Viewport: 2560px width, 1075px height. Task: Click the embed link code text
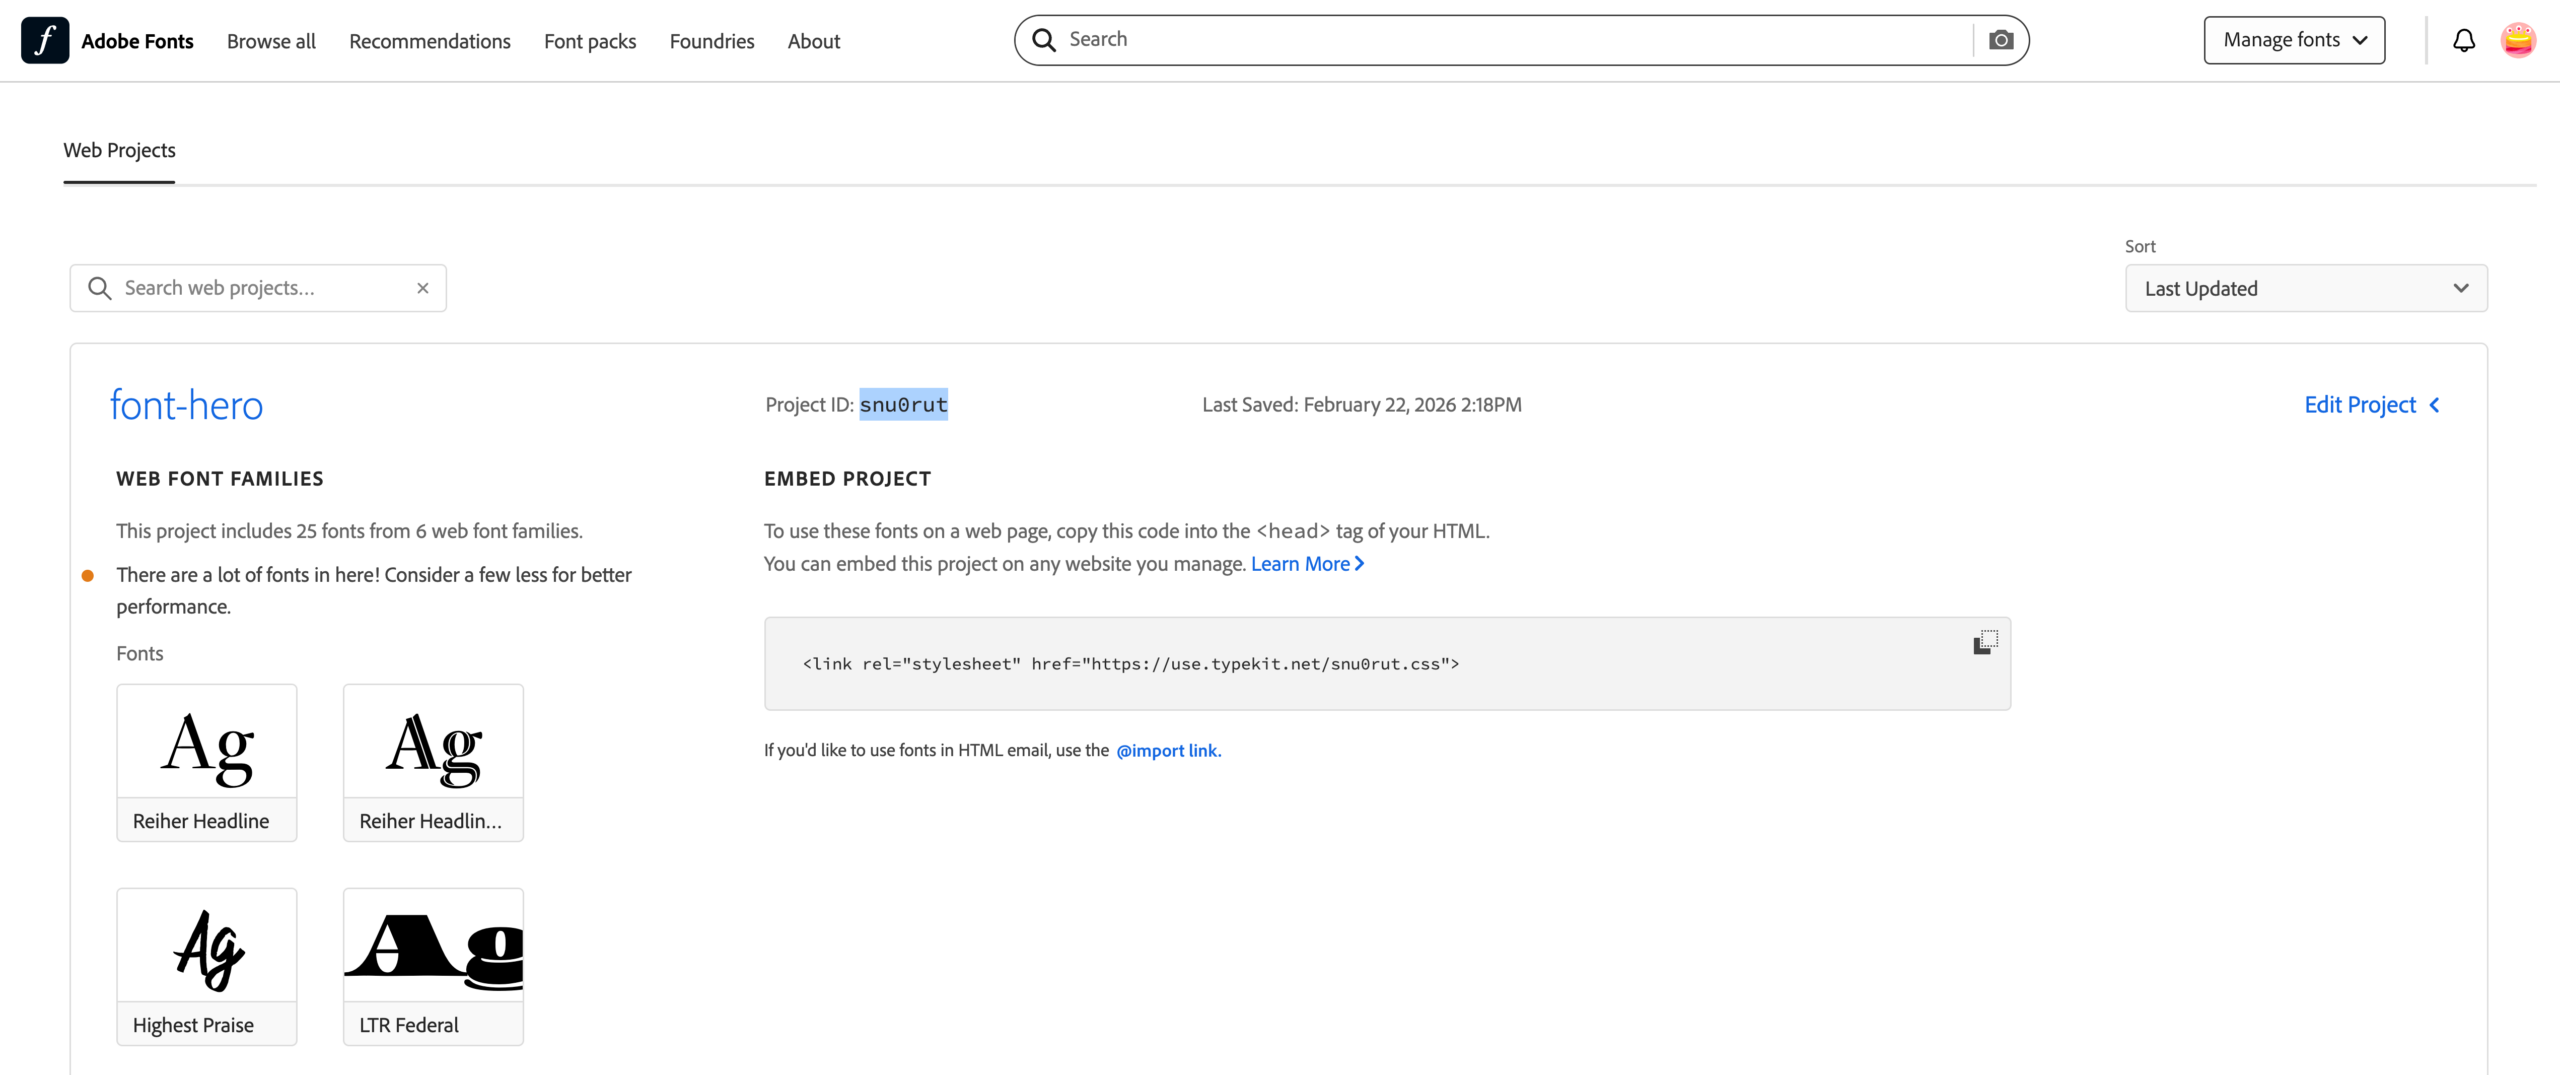[x=1131, y=664]
